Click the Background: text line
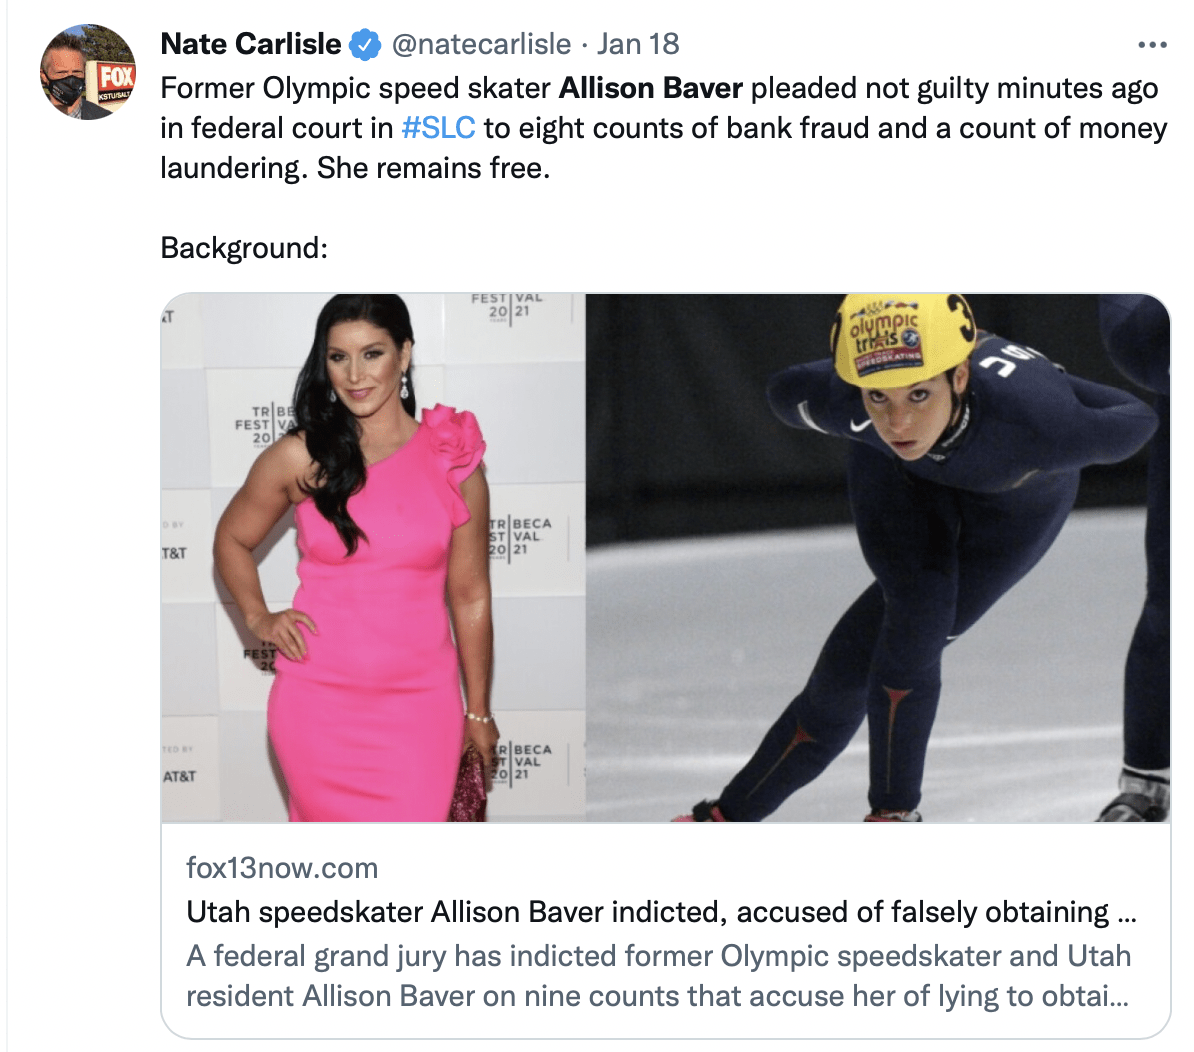 tap(244, 248)
